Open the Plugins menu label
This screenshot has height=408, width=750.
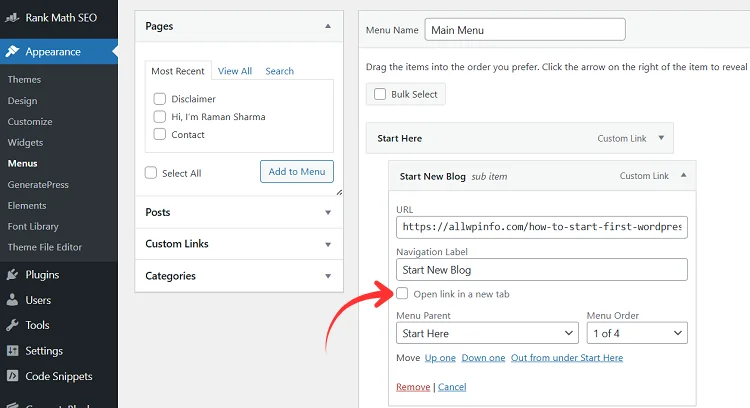[x=42, y=275]
